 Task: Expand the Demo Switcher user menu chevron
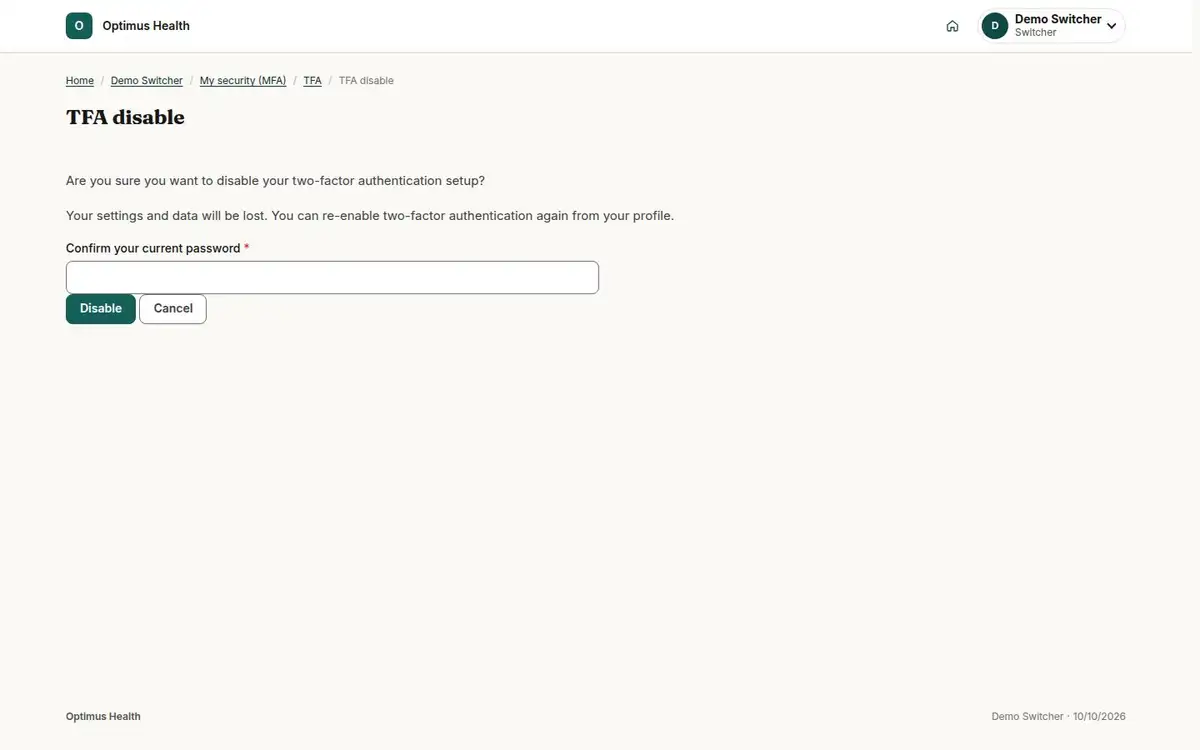[x=1111, y=26]
